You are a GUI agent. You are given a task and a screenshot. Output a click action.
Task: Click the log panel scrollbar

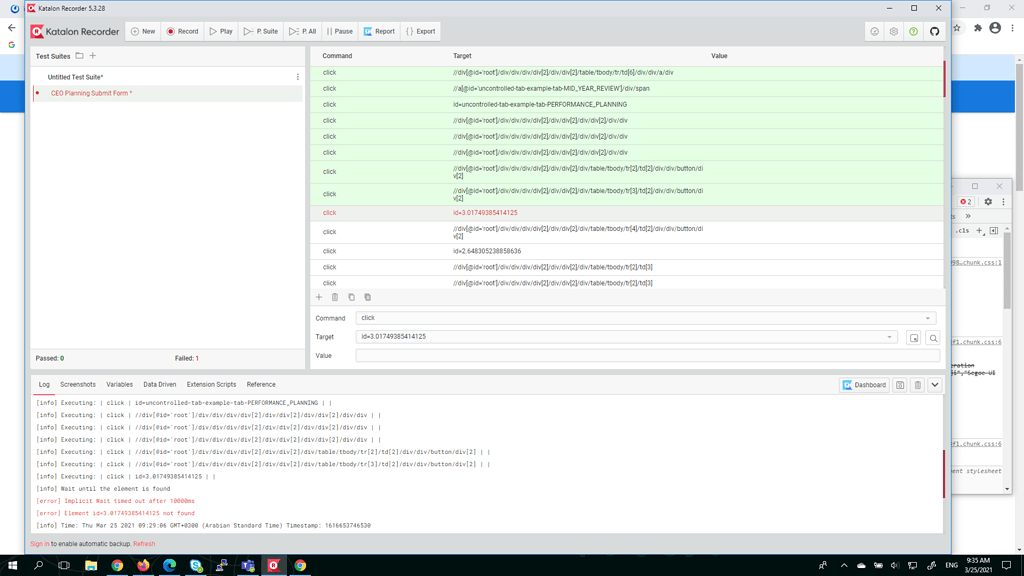[x=944, y=473]
